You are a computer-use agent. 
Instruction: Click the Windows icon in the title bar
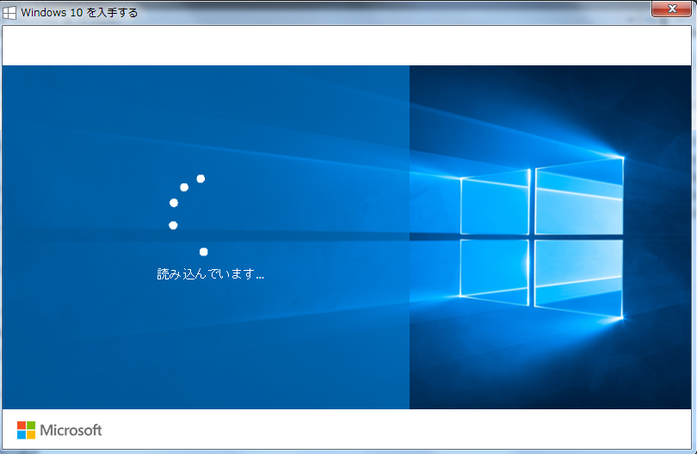[9, 13]
